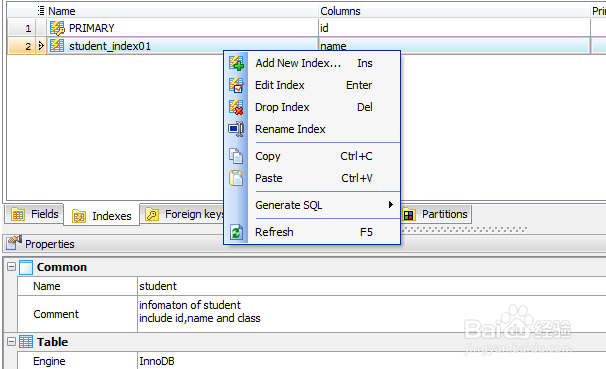This screenshot has width=606, height=369.
Task: Select the PRIMARY index row name
Action: pos(92,28)
